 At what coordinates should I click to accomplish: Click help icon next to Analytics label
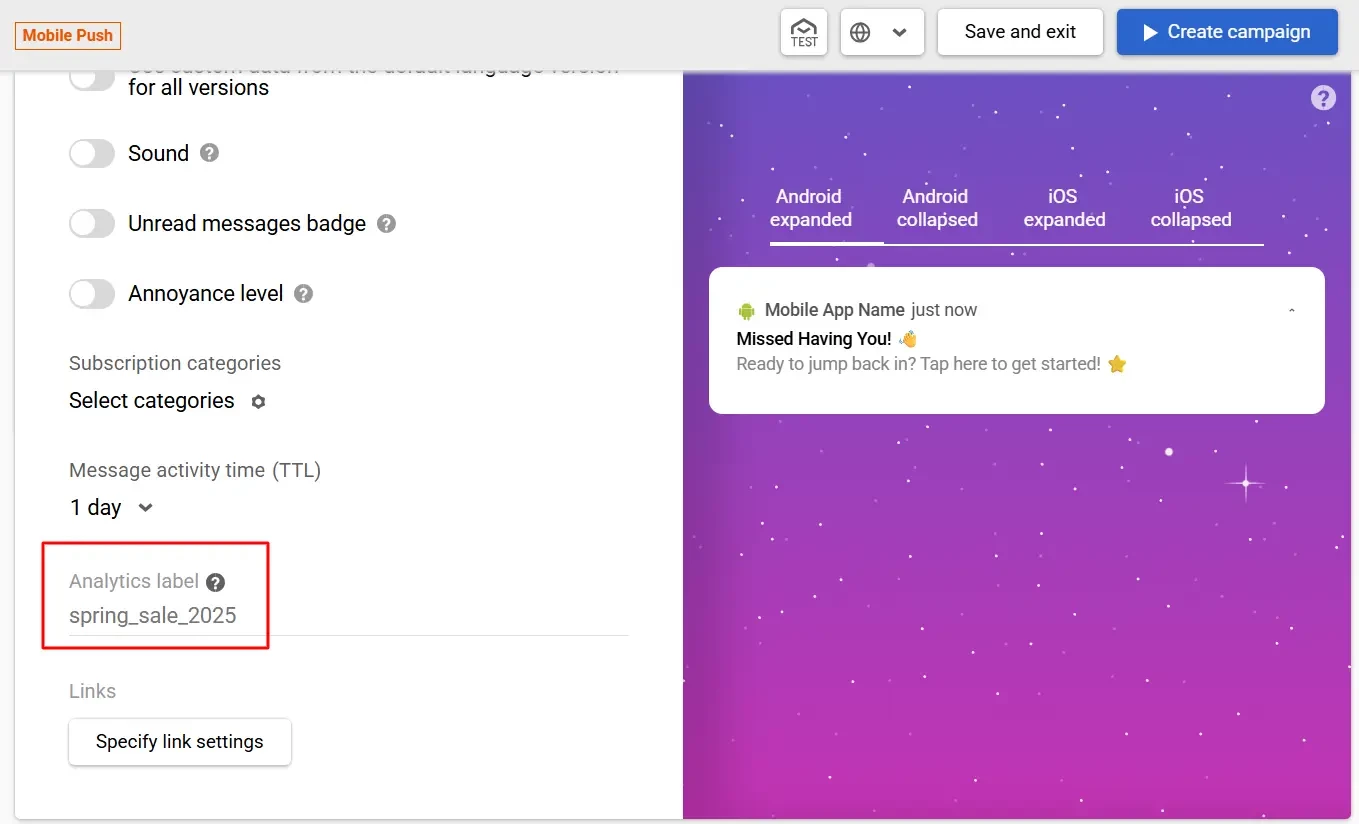[x=215, y=582]
